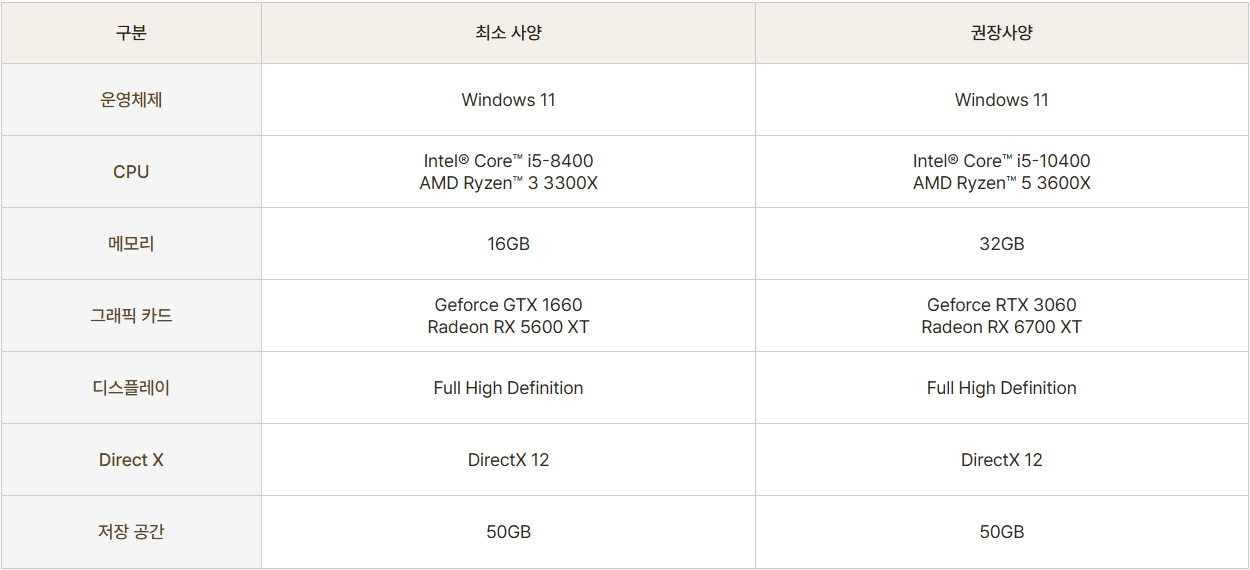Click the Geforce GTX 1660 text

(x=508, y=305)
